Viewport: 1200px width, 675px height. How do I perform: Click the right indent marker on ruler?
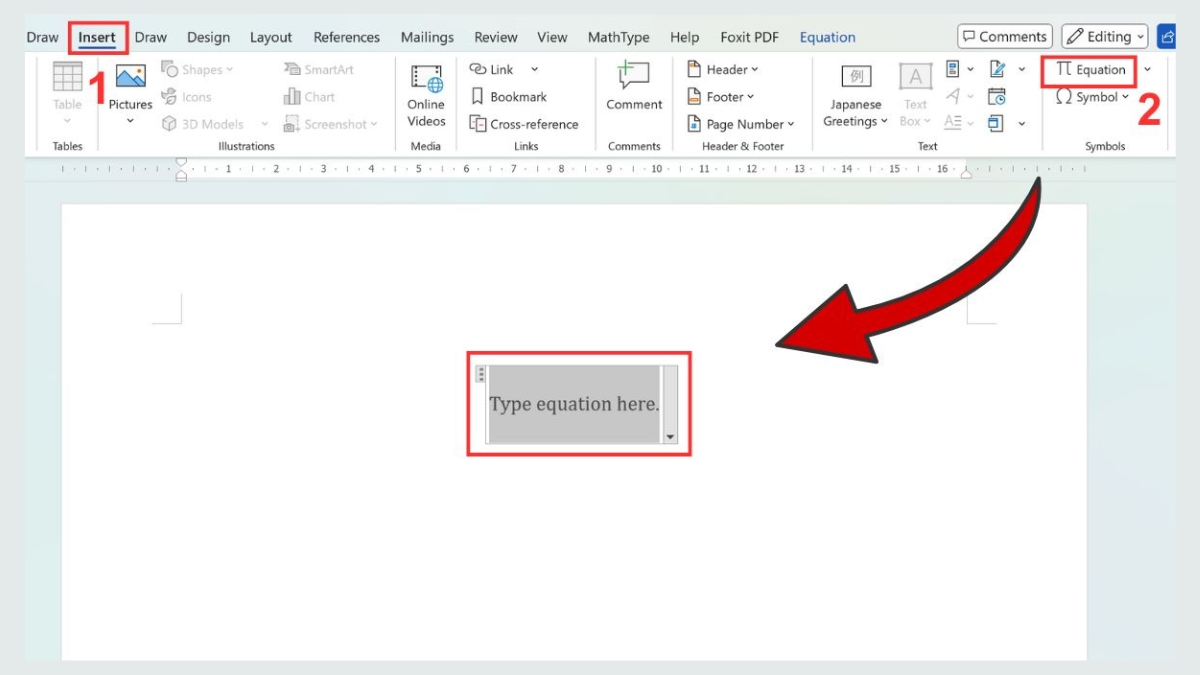(x=966, y=174)
